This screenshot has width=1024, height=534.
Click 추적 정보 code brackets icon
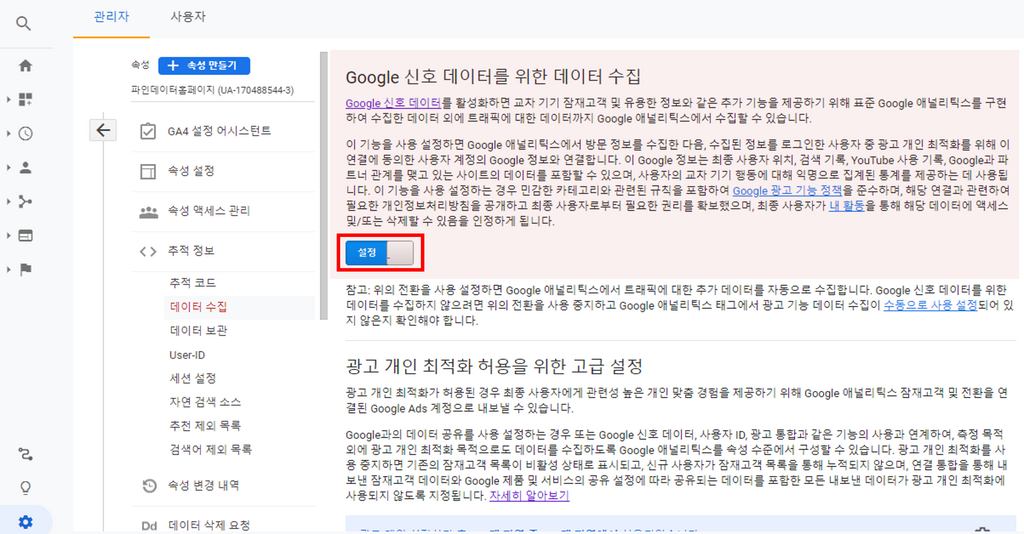pos(148,251)
